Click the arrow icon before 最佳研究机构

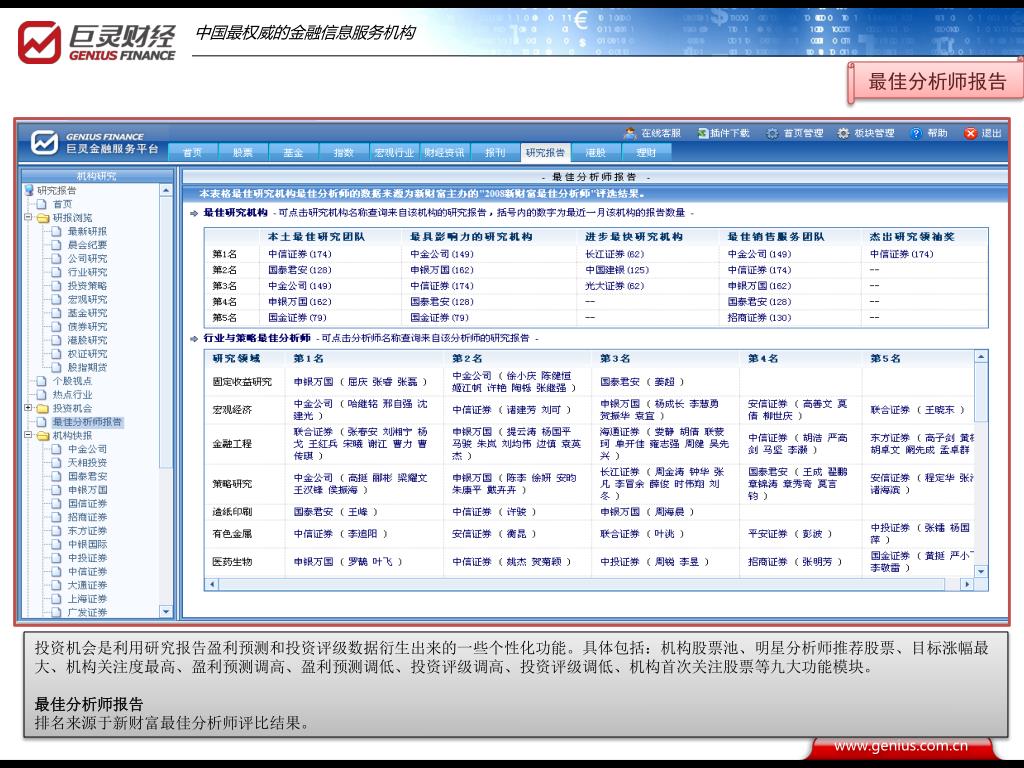pos(194,213)
